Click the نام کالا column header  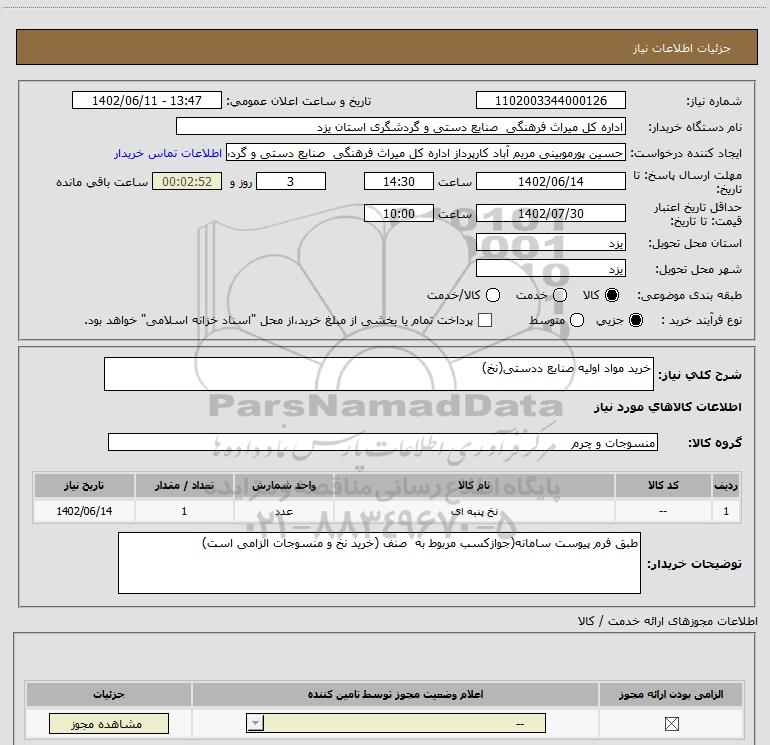tap(474, 485)
